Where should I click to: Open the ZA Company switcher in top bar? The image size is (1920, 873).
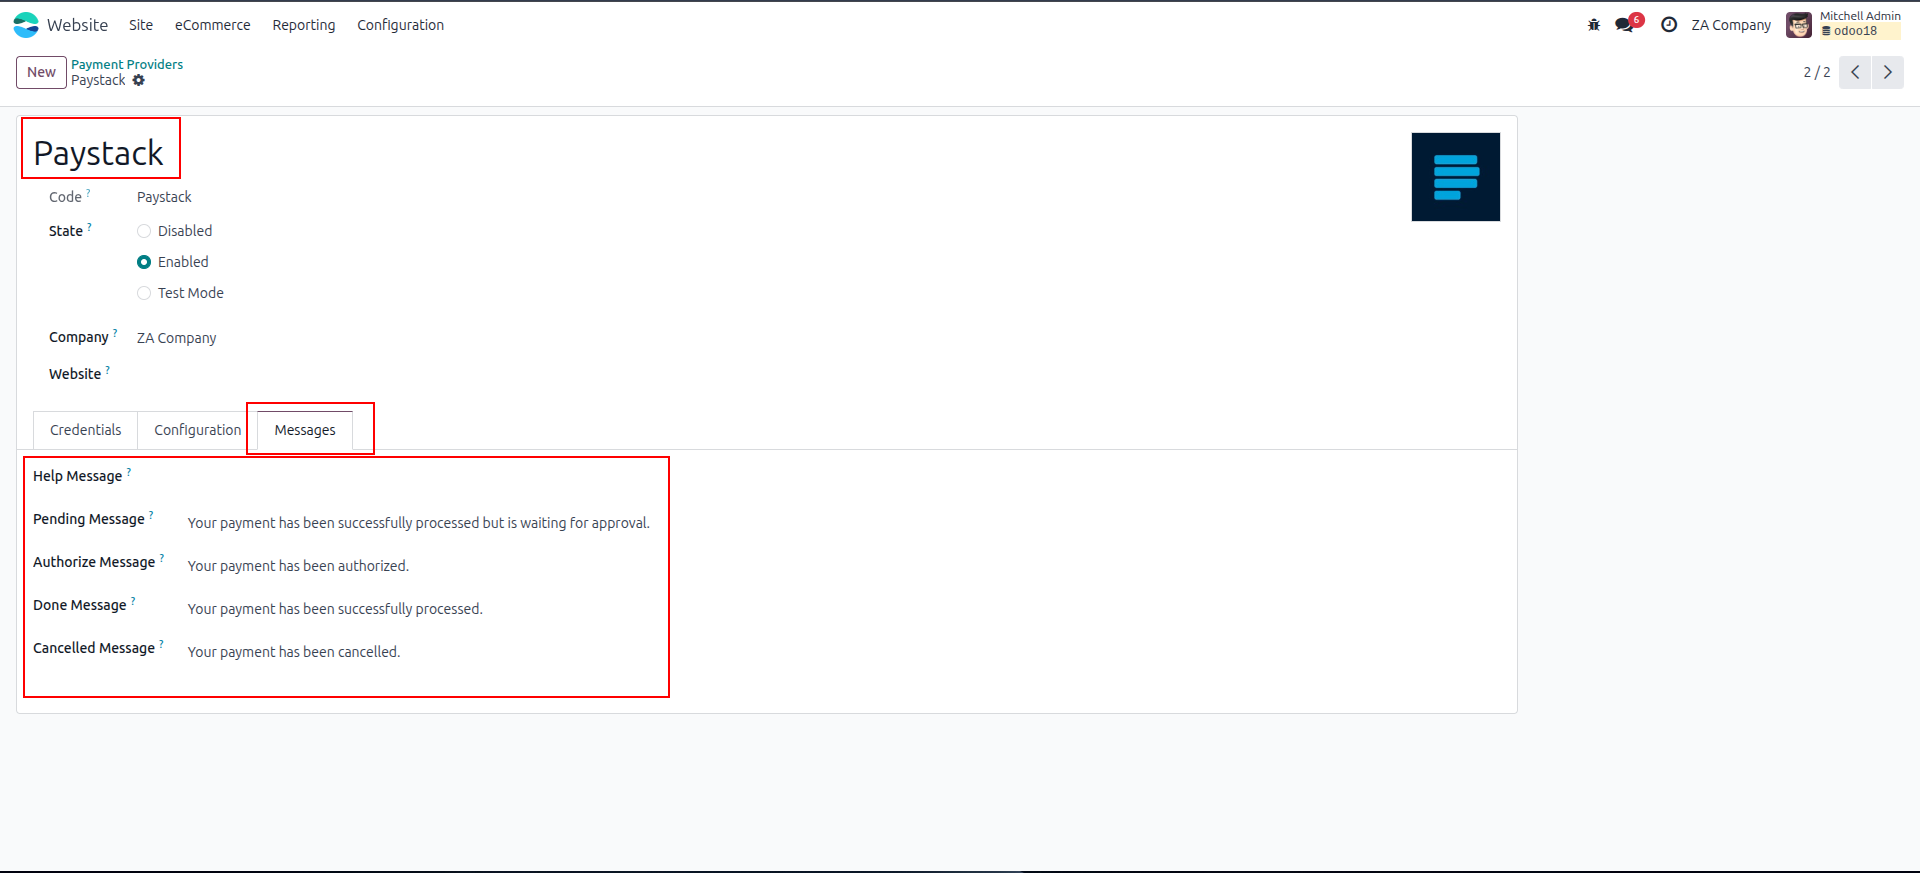click(1731, 25)
